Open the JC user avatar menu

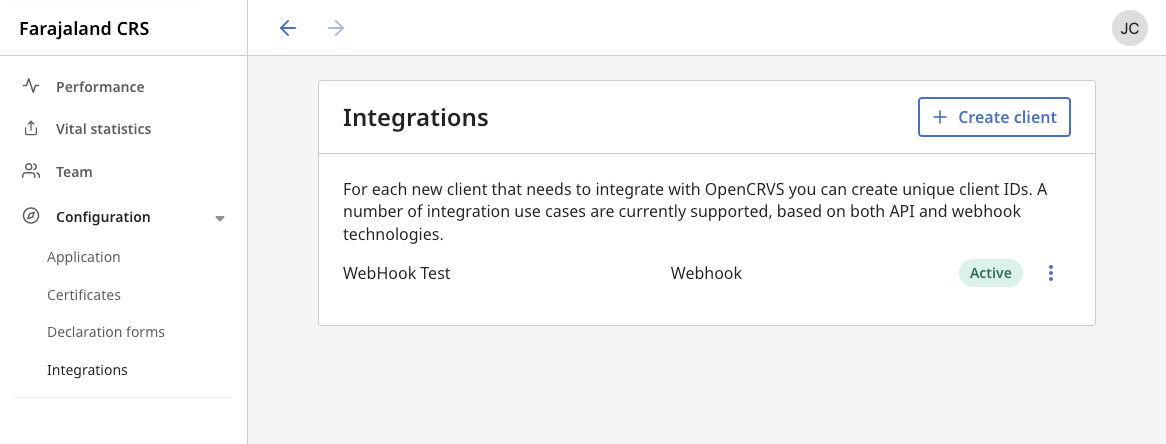point(1129,28)
